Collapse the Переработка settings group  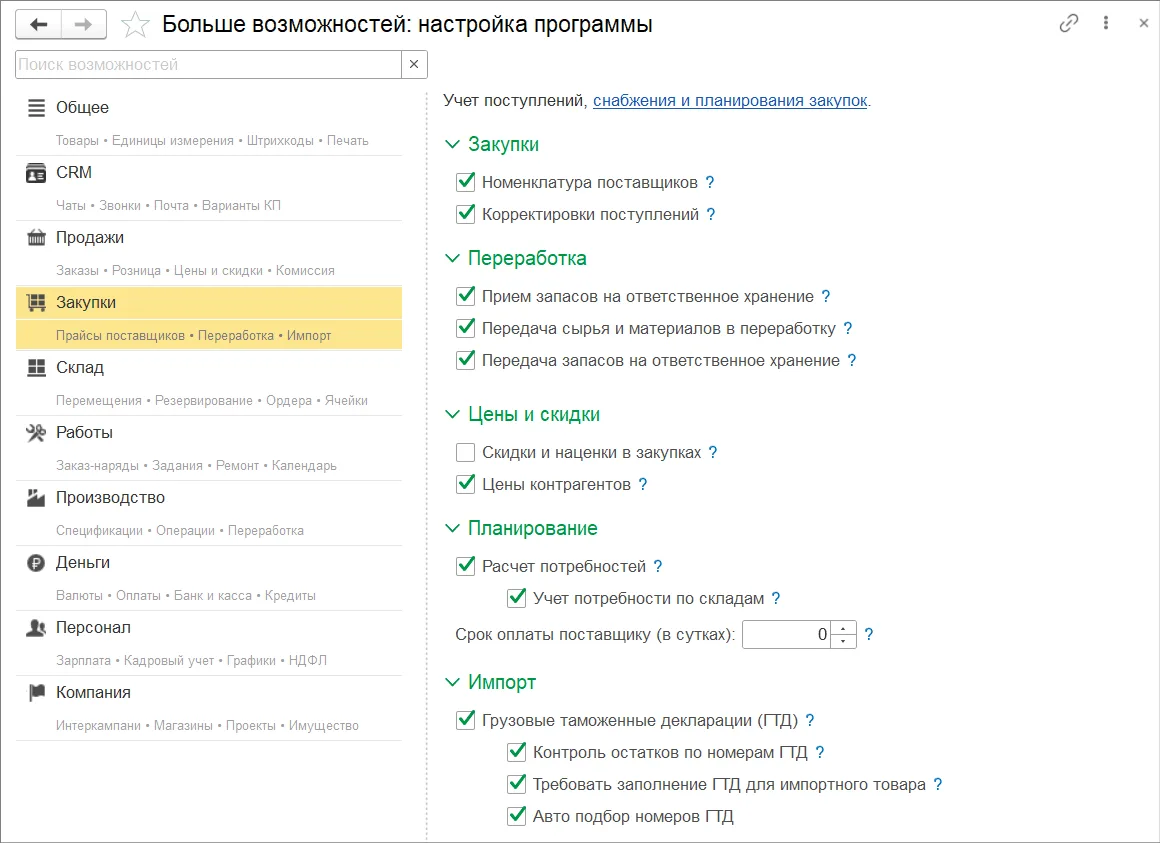click(x=452, y=258)
